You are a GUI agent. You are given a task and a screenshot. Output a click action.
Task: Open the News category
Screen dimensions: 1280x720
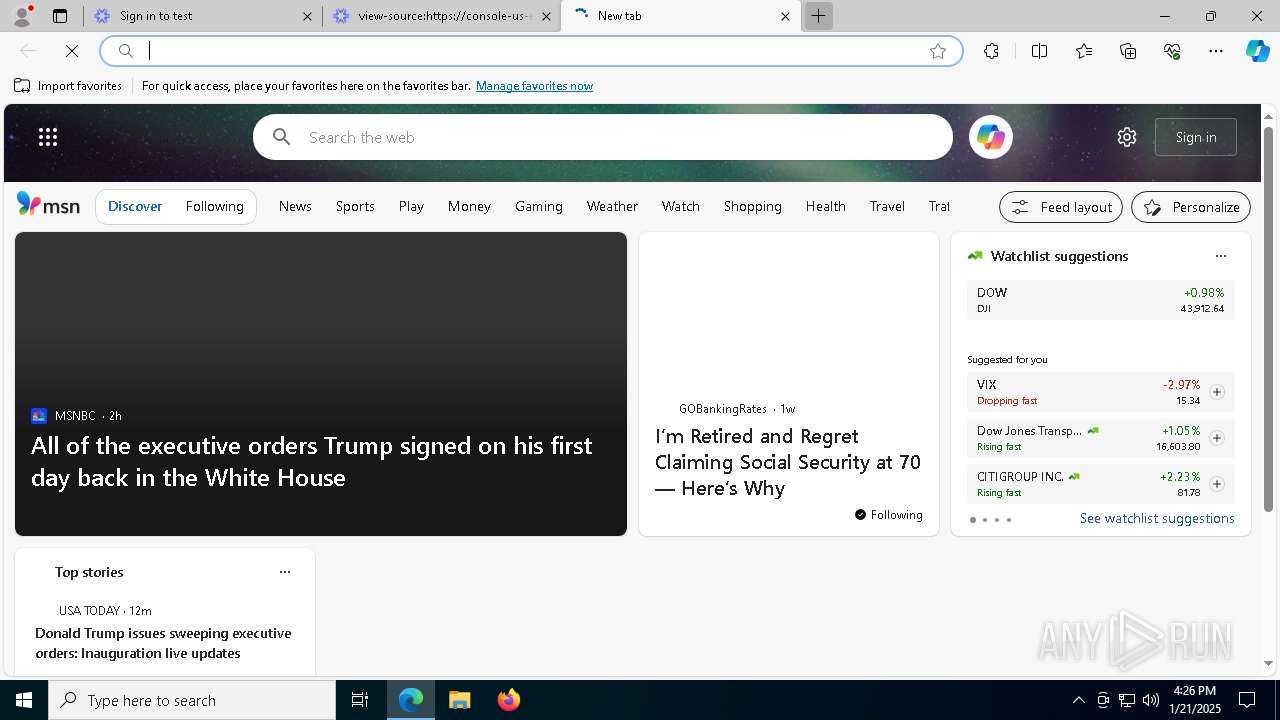[295, 206]
